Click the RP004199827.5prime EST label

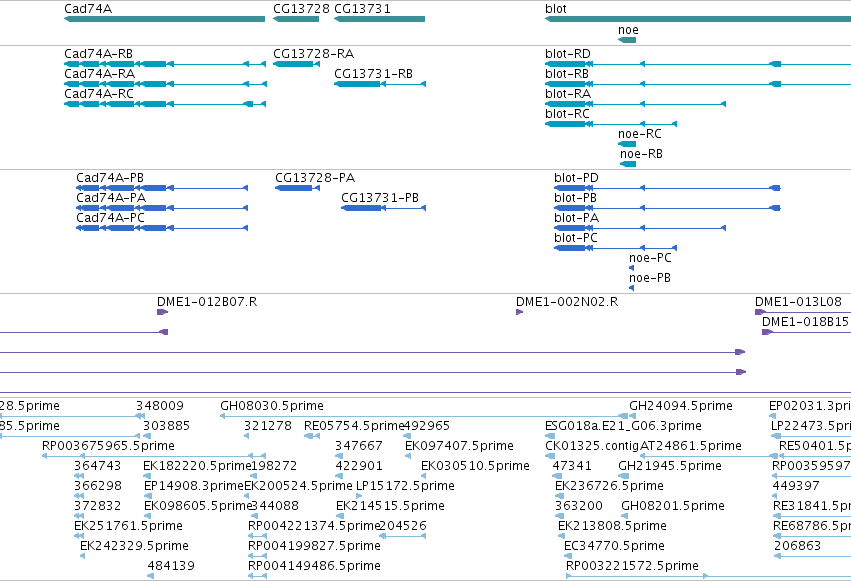click(314, 546)
